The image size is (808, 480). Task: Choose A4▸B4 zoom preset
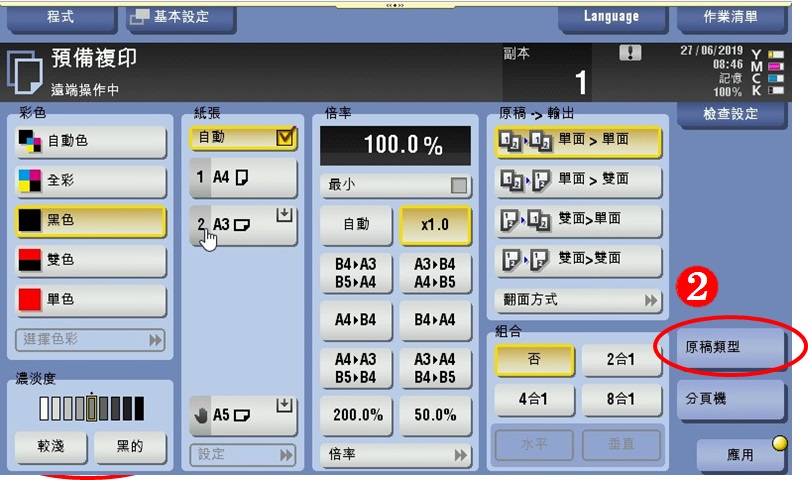[x=356, y=320]
